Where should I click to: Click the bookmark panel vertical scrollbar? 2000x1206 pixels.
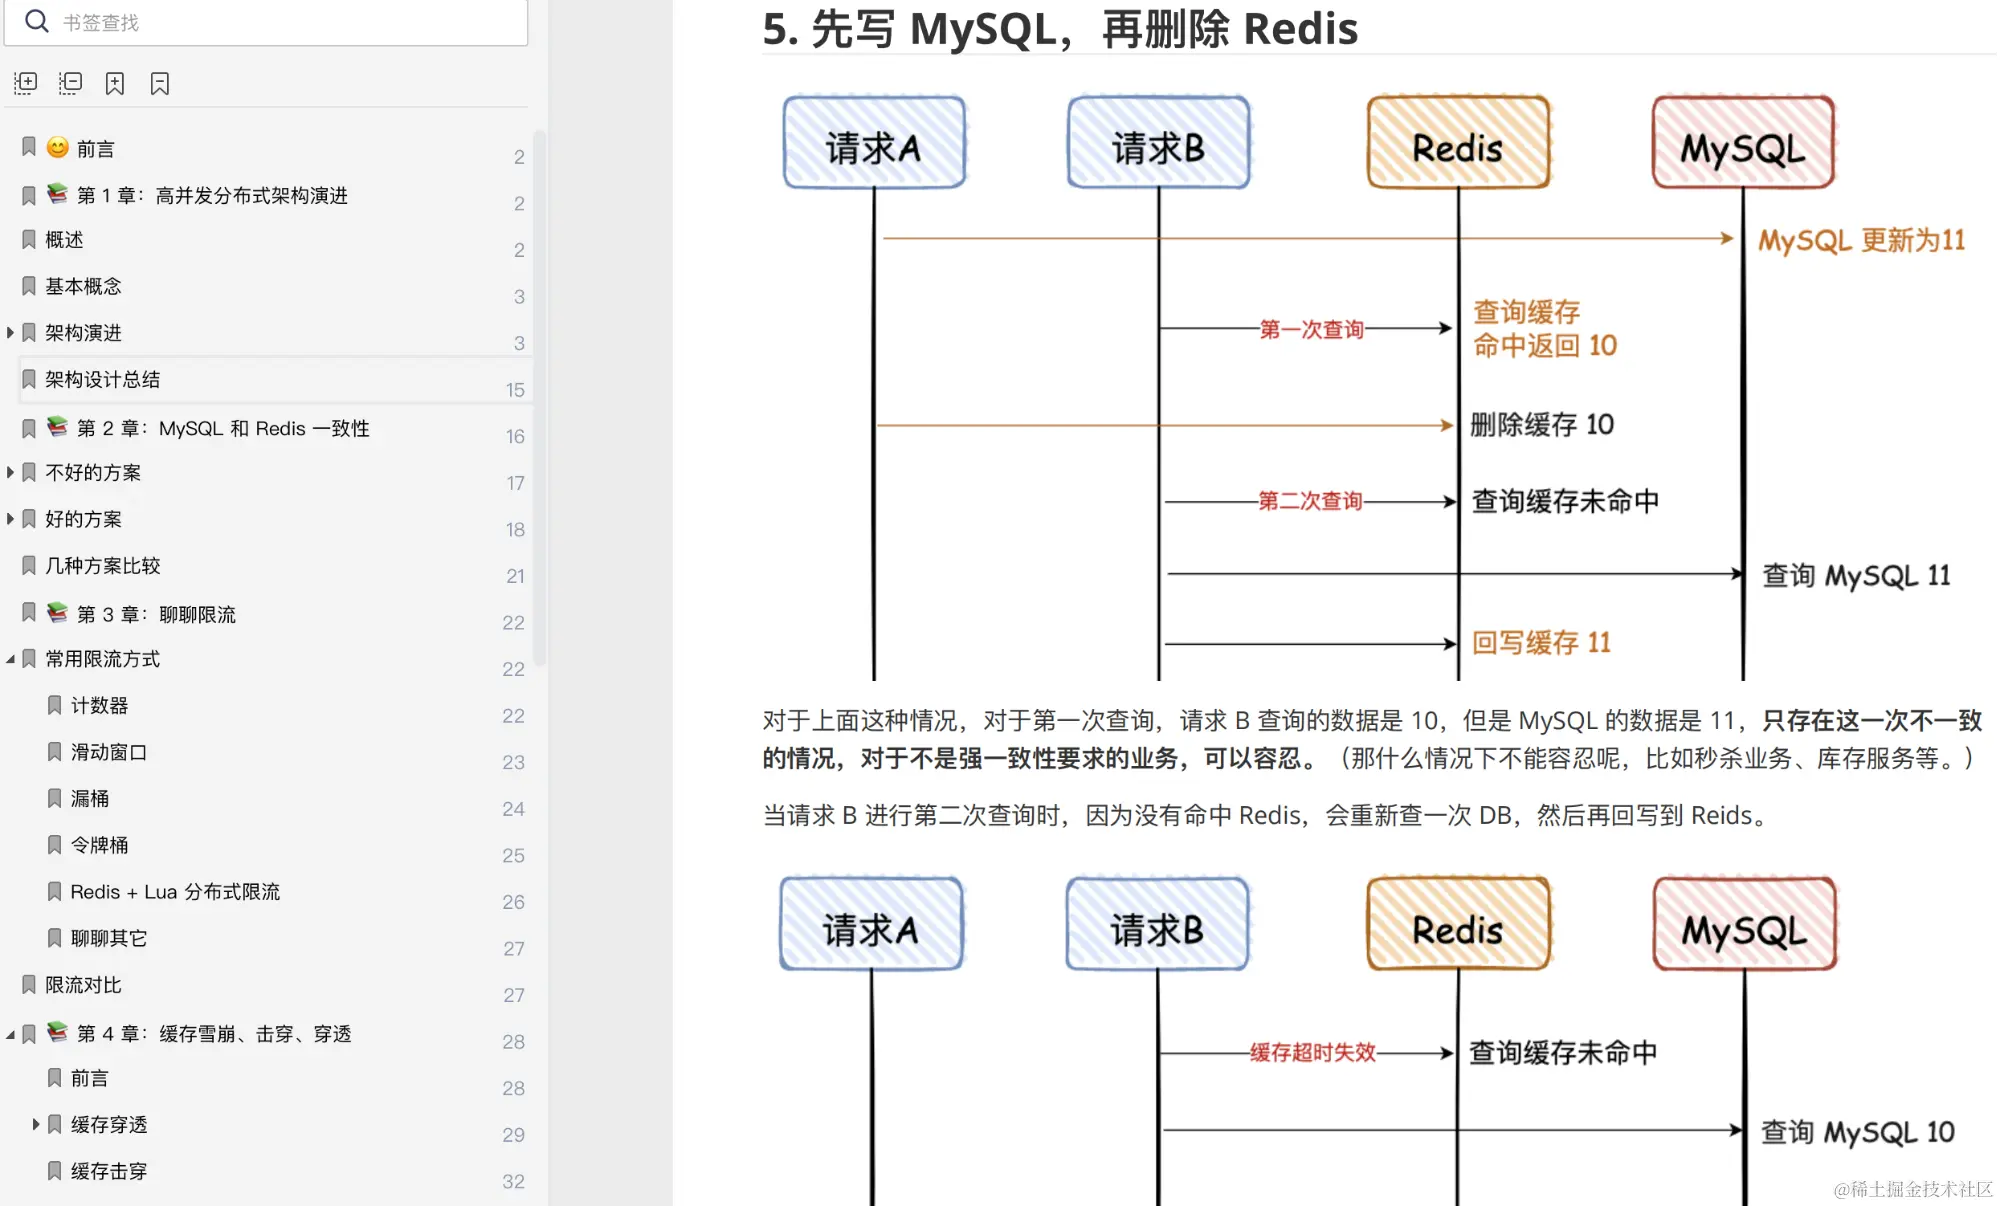pos(539,400)
